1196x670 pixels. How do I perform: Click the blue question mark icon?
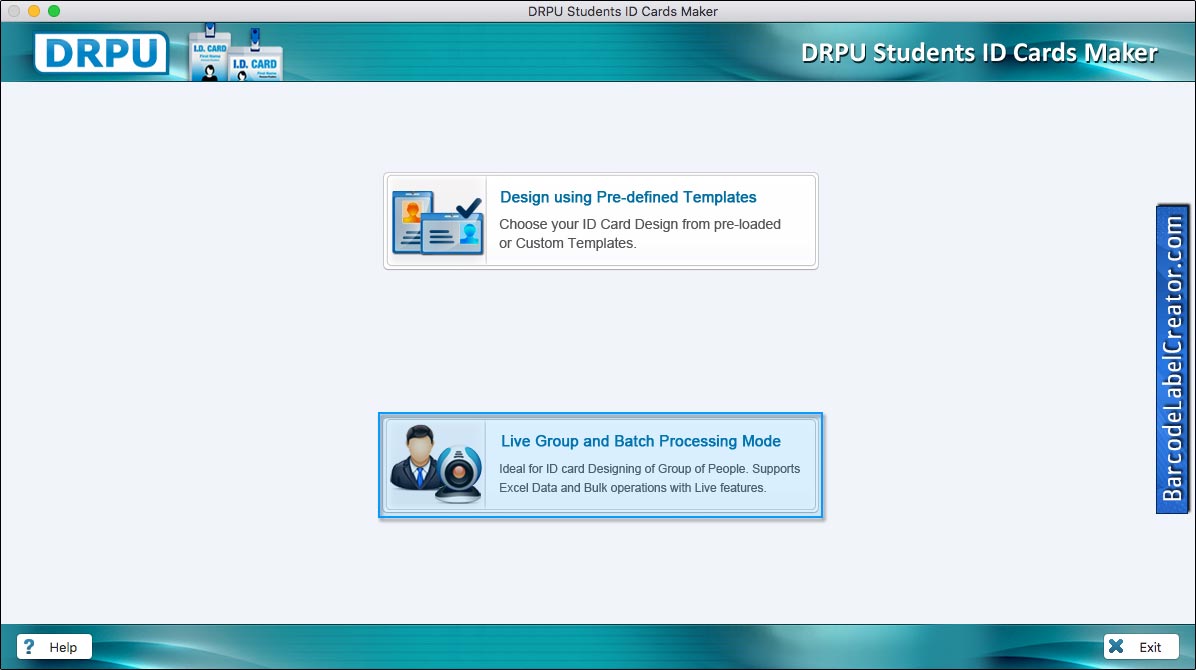(29, 647)
